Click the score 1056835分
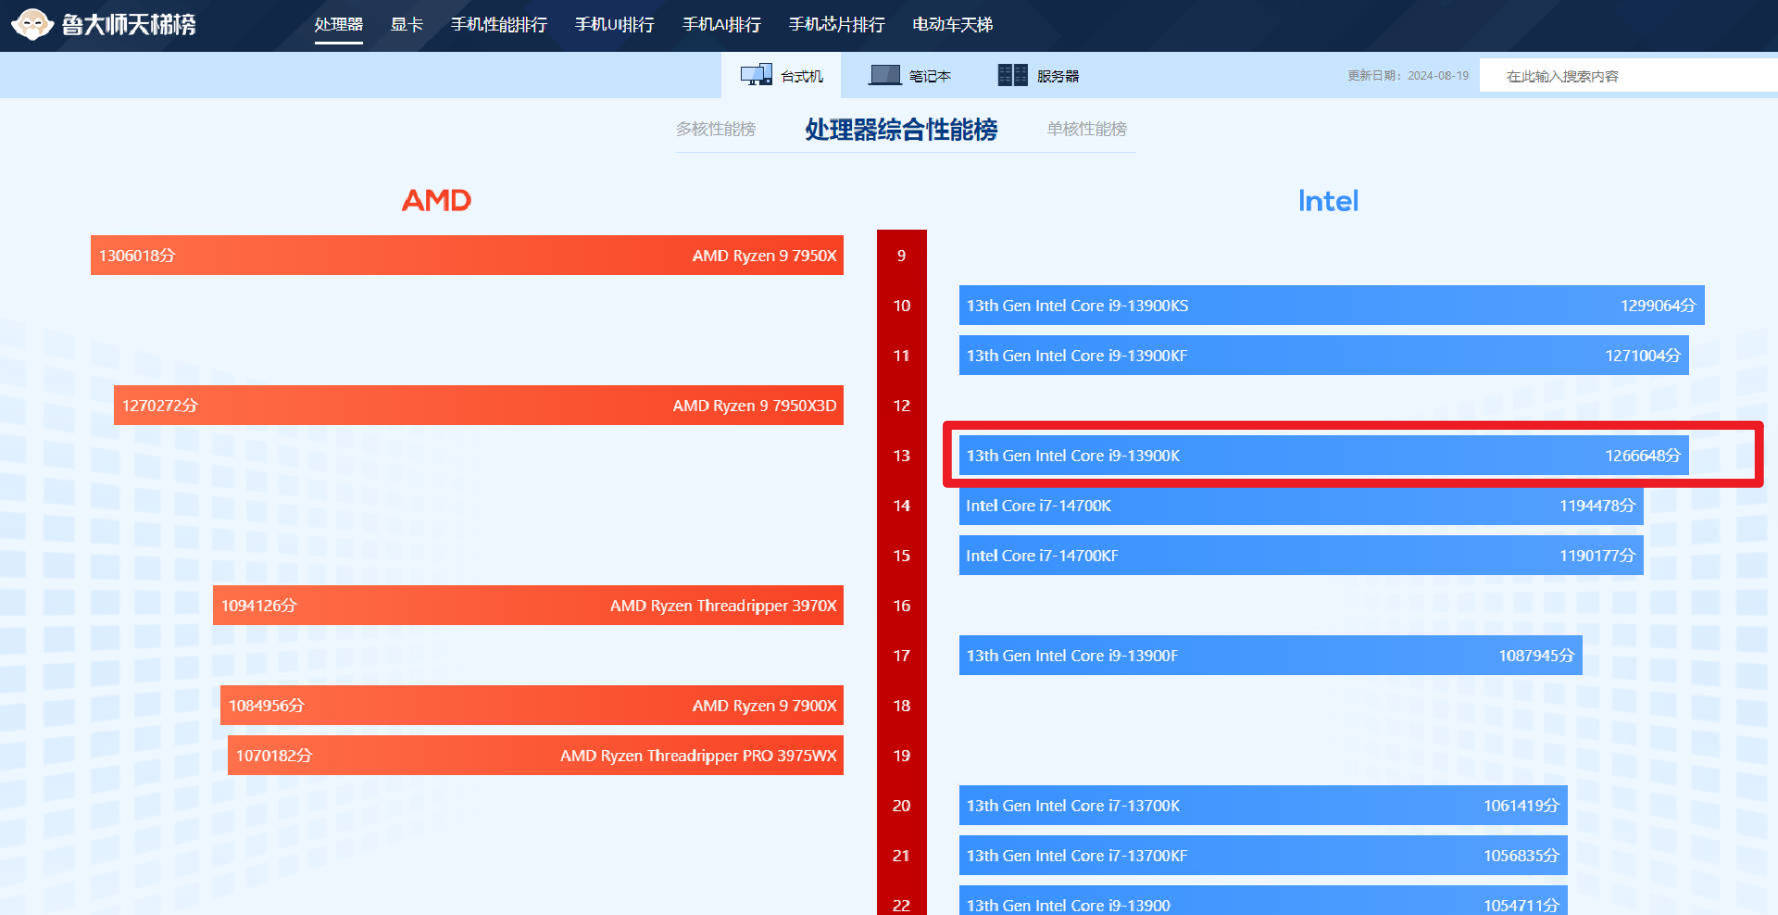 (1521, 855)
